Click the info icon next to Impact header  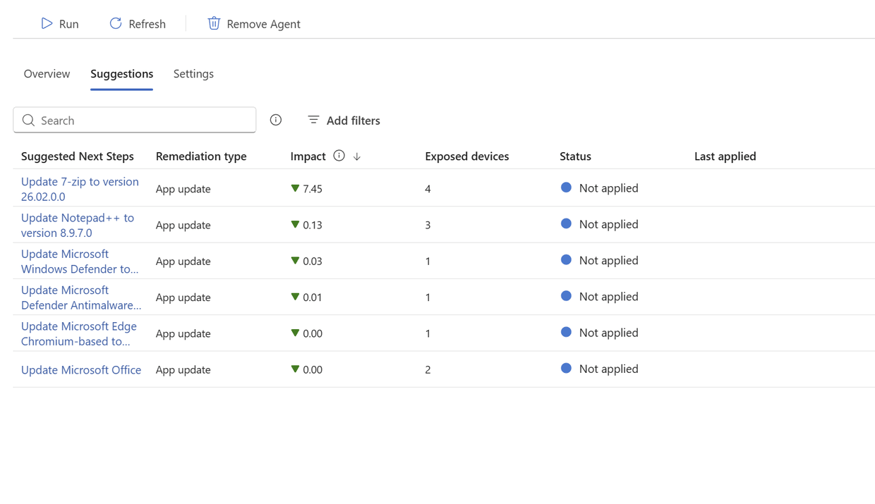[339, 156]
